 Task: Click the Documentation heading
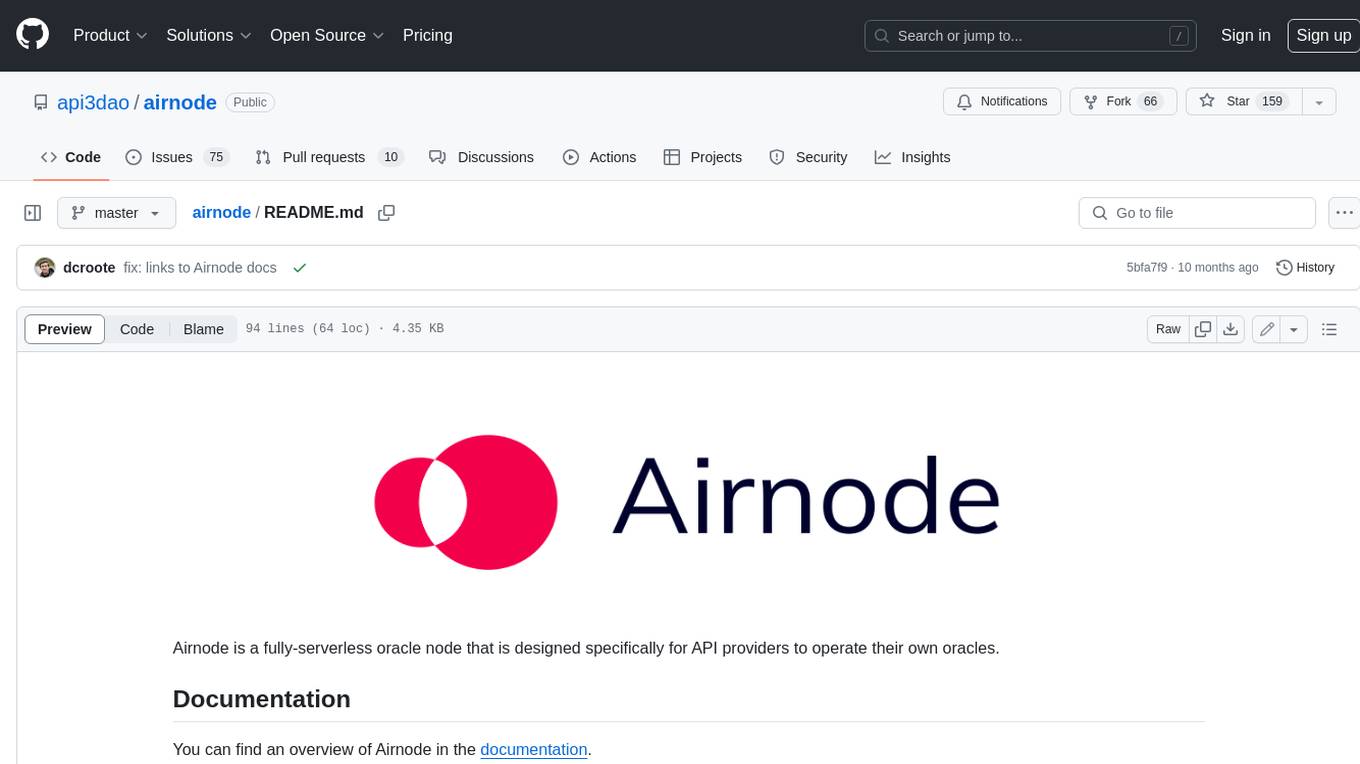point(261,699)
